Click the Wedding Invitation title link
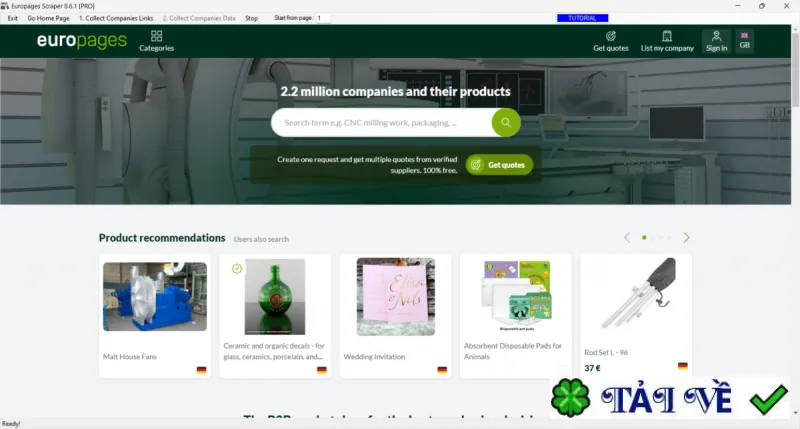Screen dimensions: 800x429 pyautogui.click(x=374, y=357)
